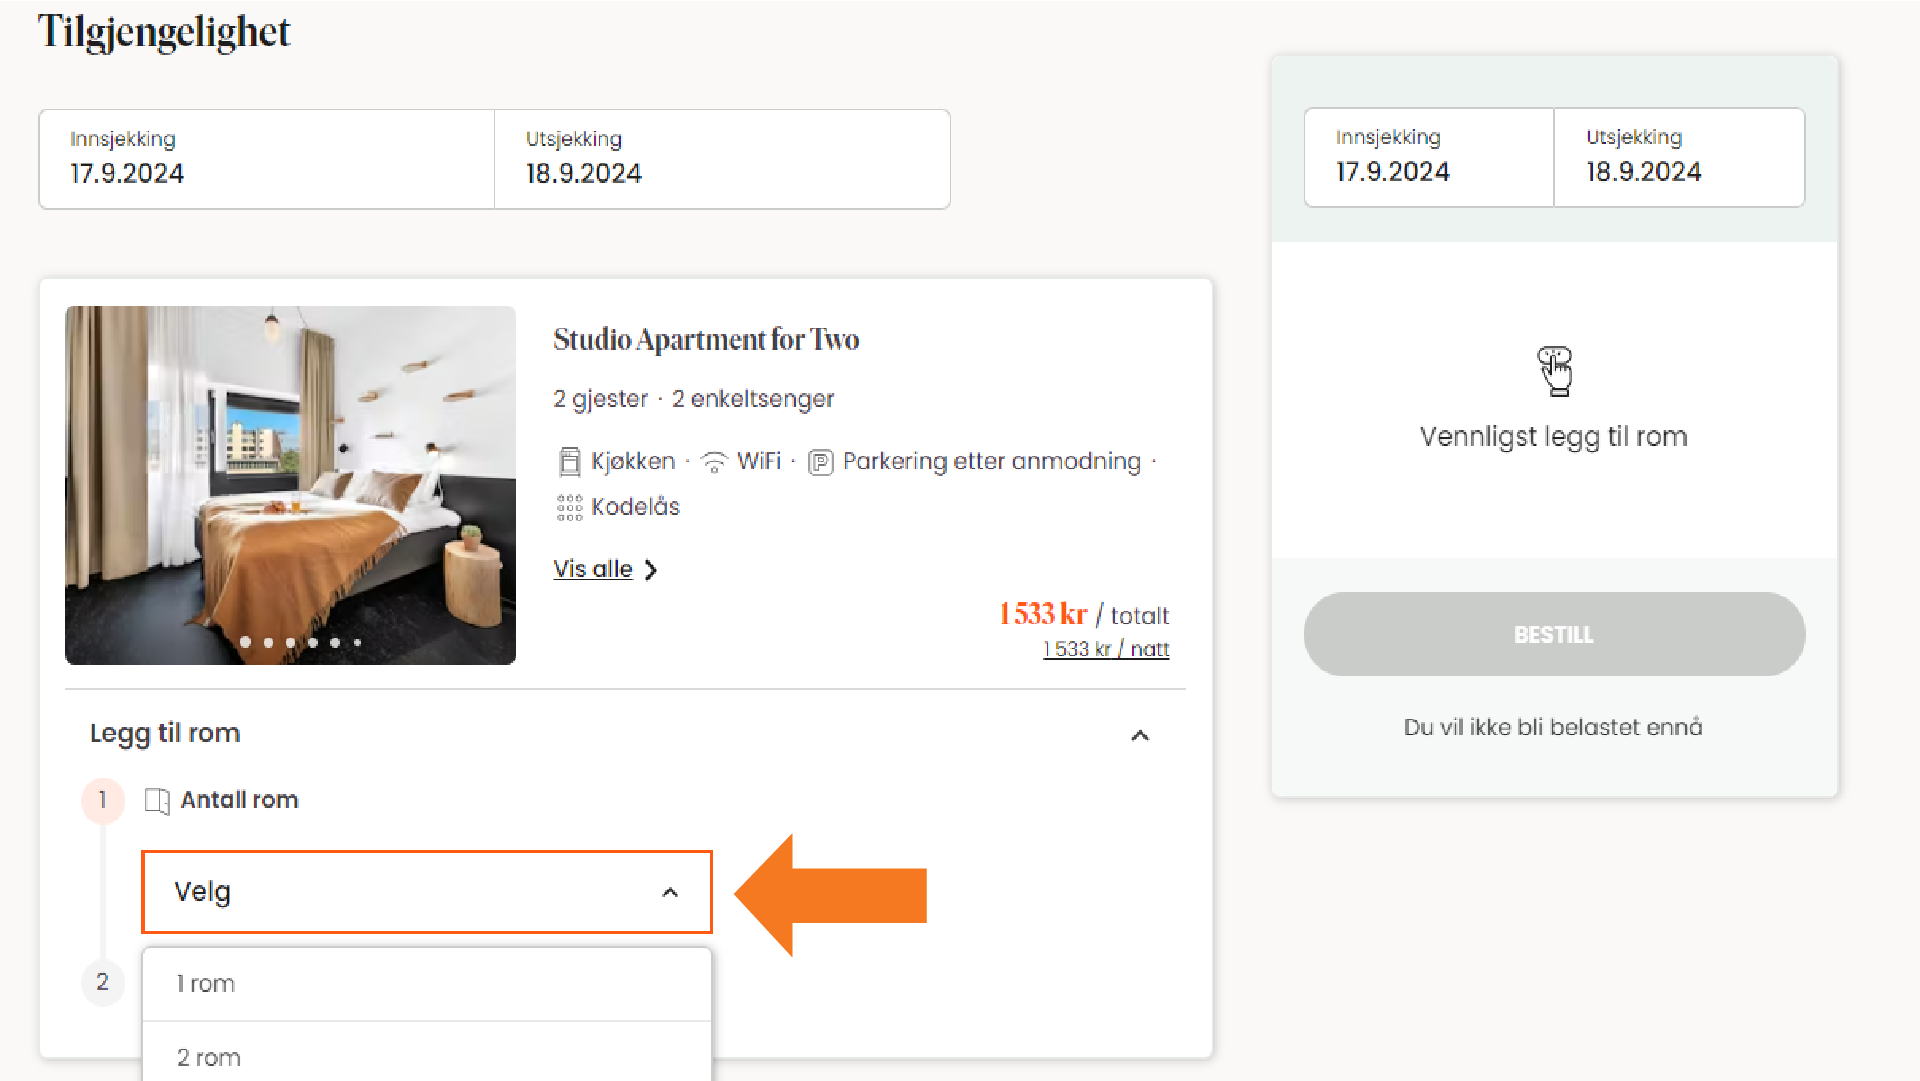Click the Kodelås keypad icon
This screenshot has height=1081, width=1920.
569,508
